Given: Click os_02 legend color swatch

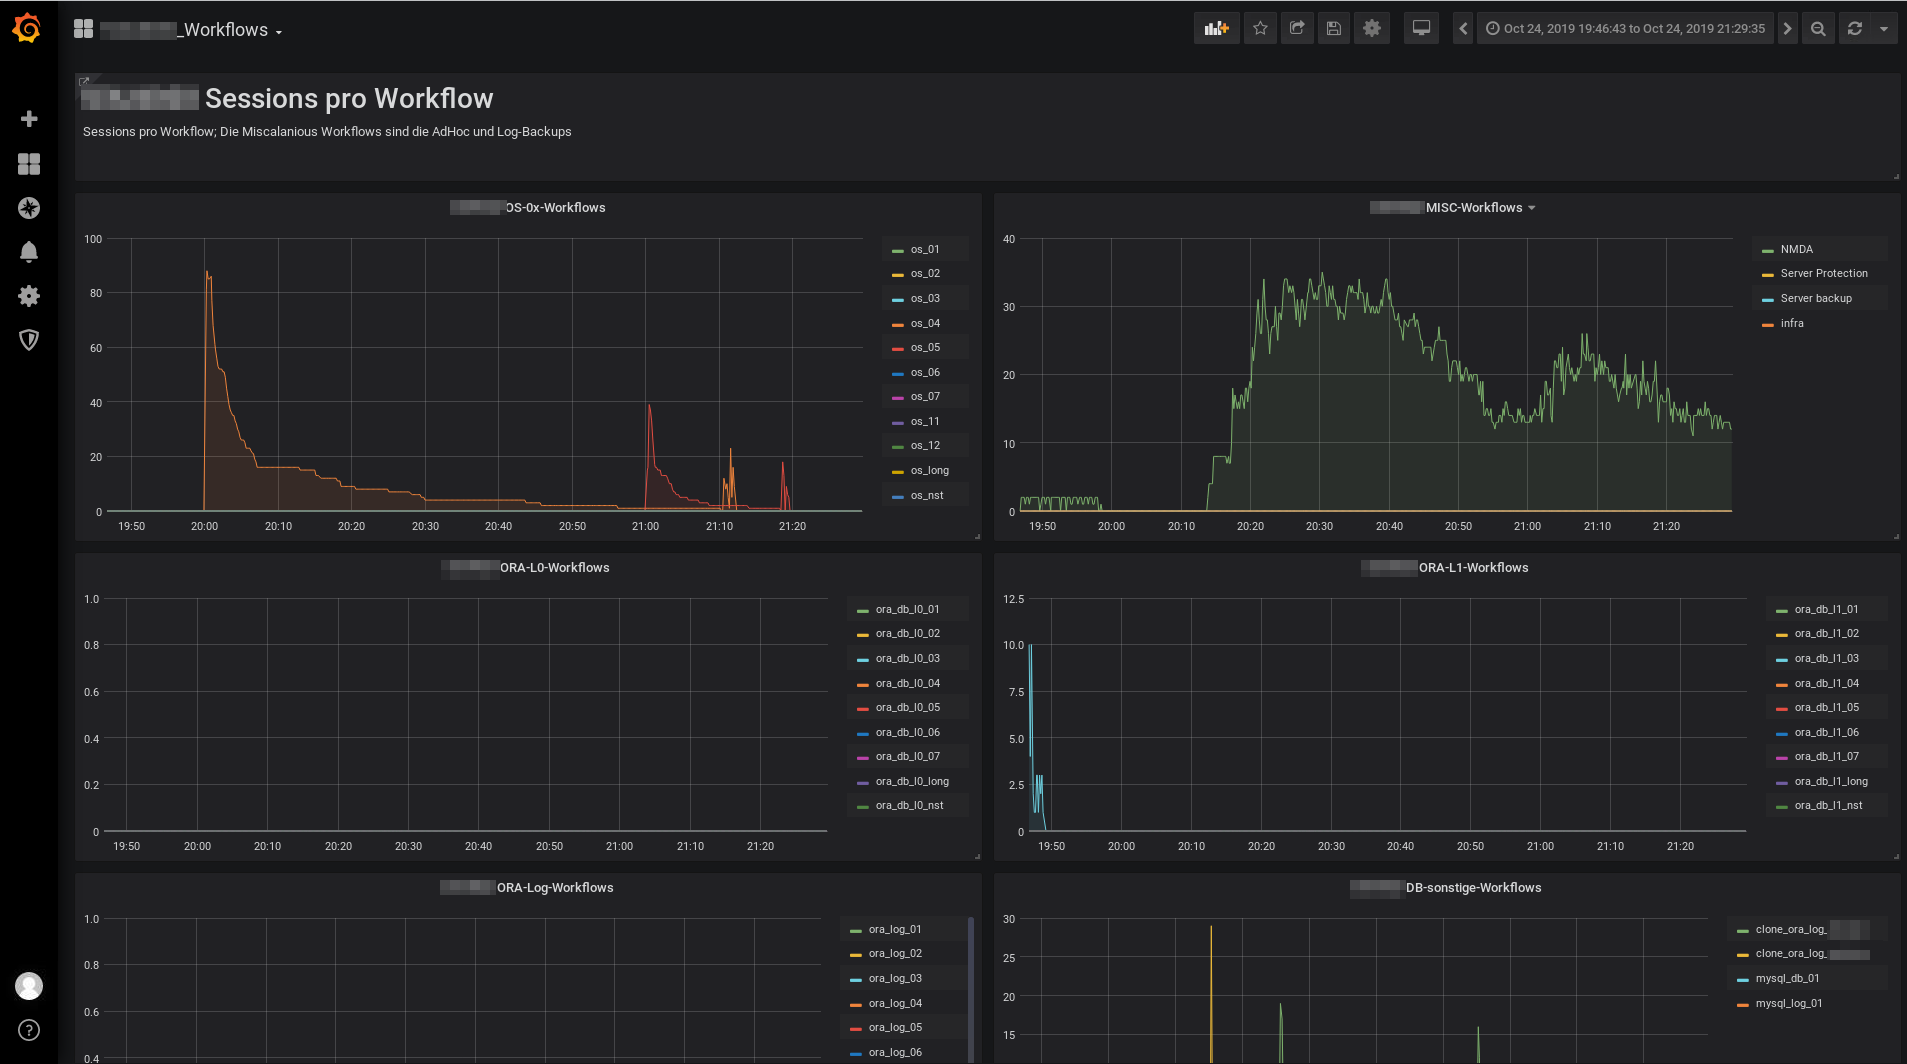Looking at the screenshot, I should click(x=897, y=275).
